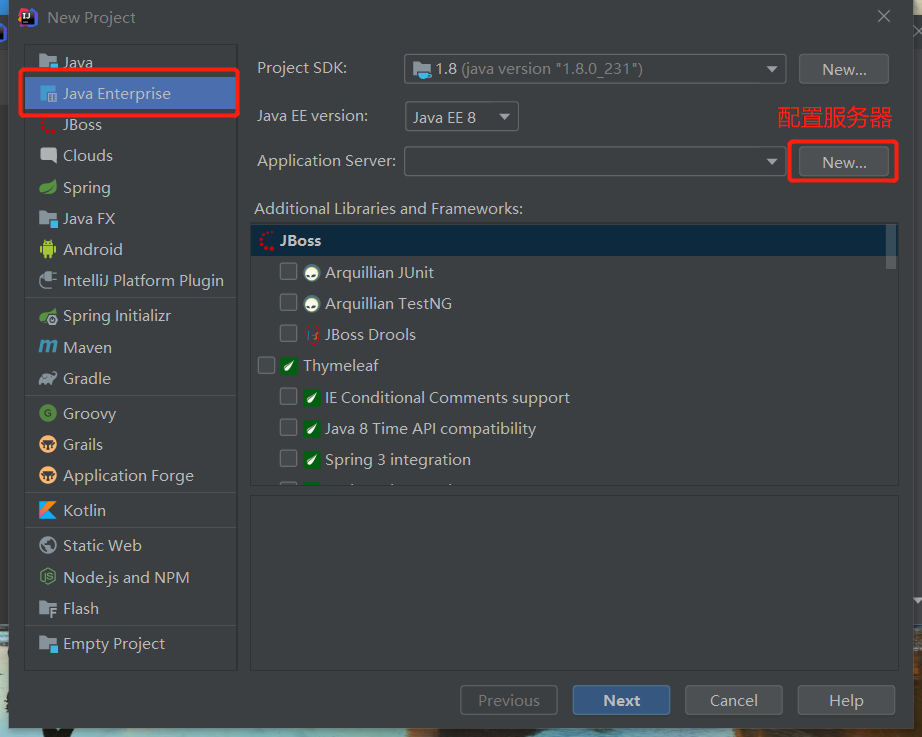Click the frameworks list scrollbar thumb
The image size is (922, 737).
click(x=891, y=246)
